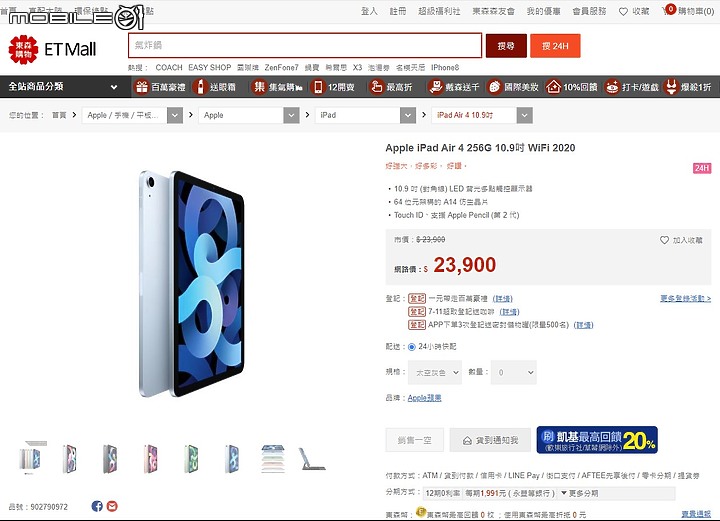This screenshot has height=521, width=720.
Task: Select the keyboard folio product thumbnail
Action: click(313, 459)
